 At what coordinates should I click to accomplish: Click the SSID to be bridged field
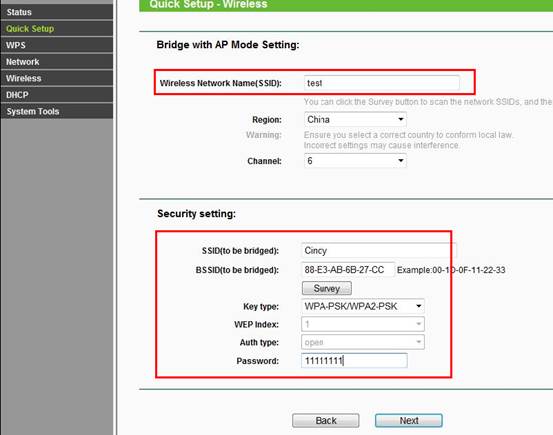[x=379, y=250]
